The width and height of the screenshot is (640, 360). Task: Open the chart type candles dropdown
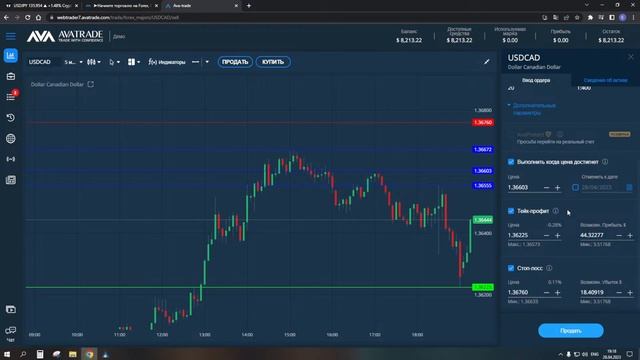pos(93,62)
